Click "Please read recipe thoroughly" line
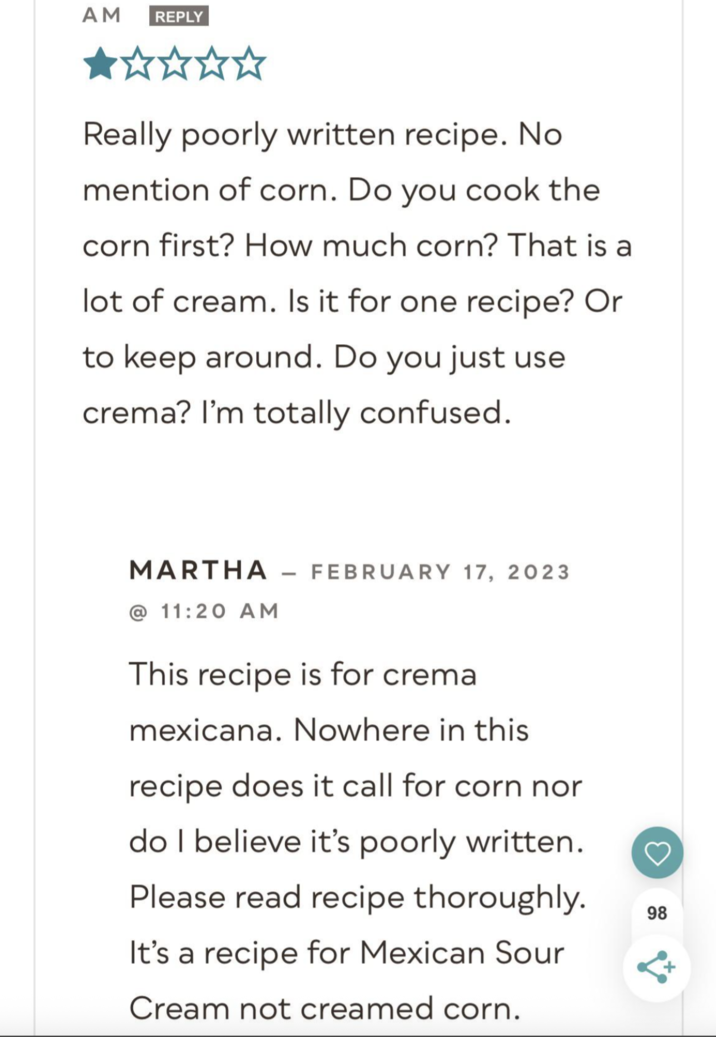The height and width of the screenshot is (1037, 716). pyautogui.click(x=356, y=897)
